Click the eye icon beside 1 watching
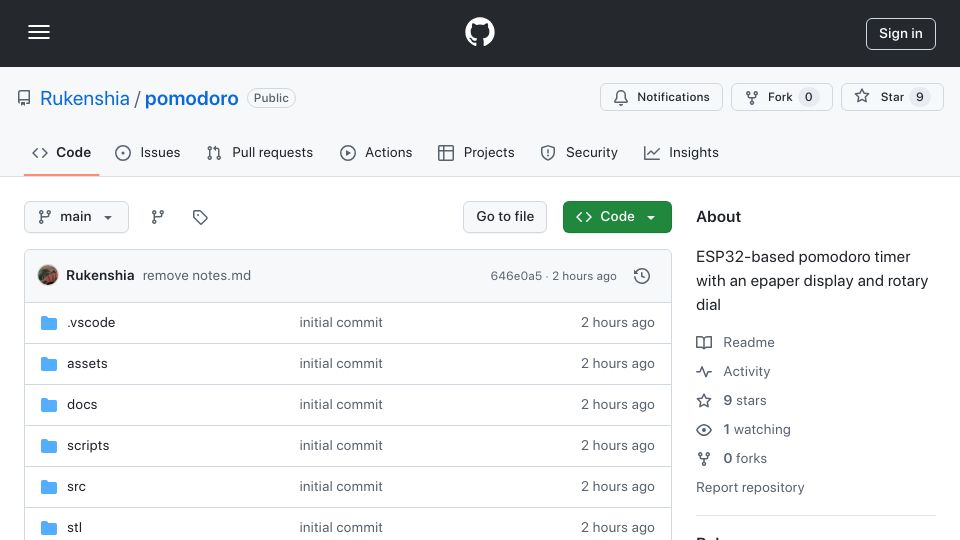The width and height of the screenshot is (960, 540). [x=704, y=430]
